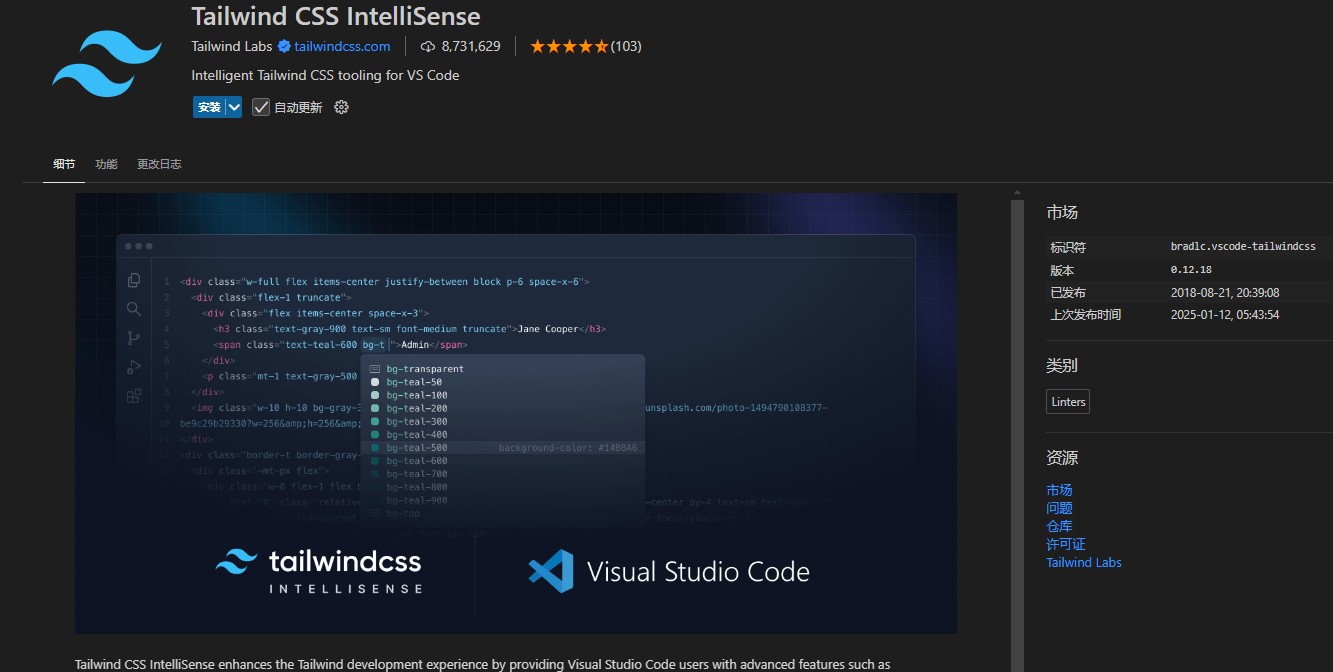
Task: Expand the install dropdown arrow
Action: [x=234, y=107]
